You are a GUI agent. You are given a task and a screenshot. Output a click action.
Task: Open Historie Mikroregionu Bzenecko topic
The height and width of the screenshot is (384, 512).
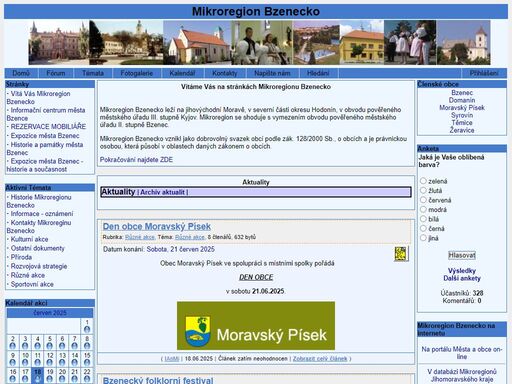[x=39, y=201]
